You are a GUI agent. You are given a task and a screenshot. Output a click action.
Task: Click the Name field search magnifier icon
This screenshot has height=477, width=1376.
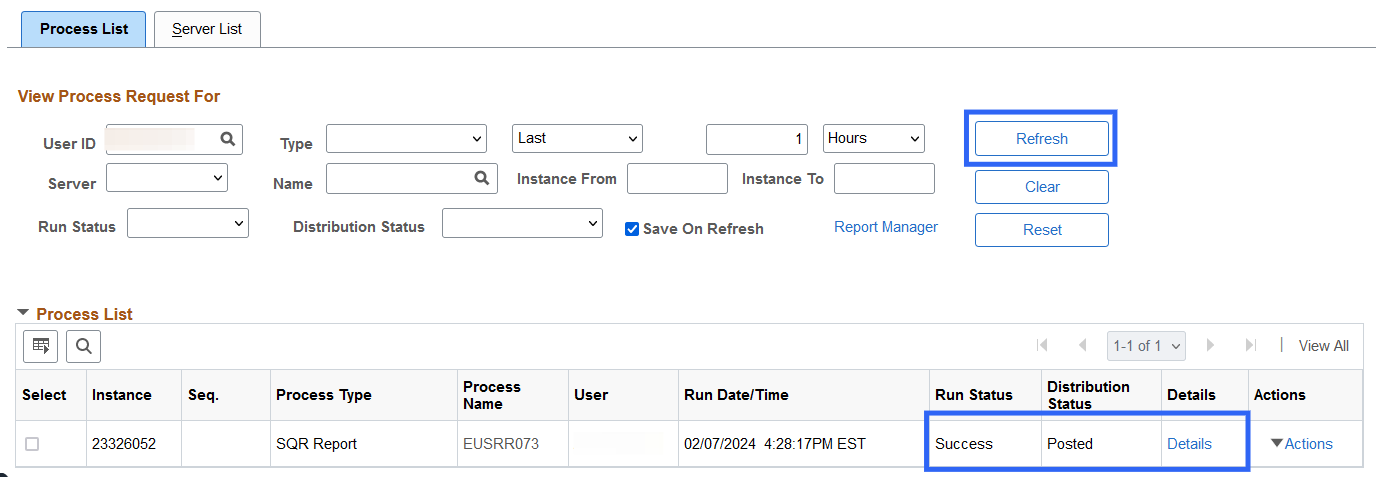482,178
